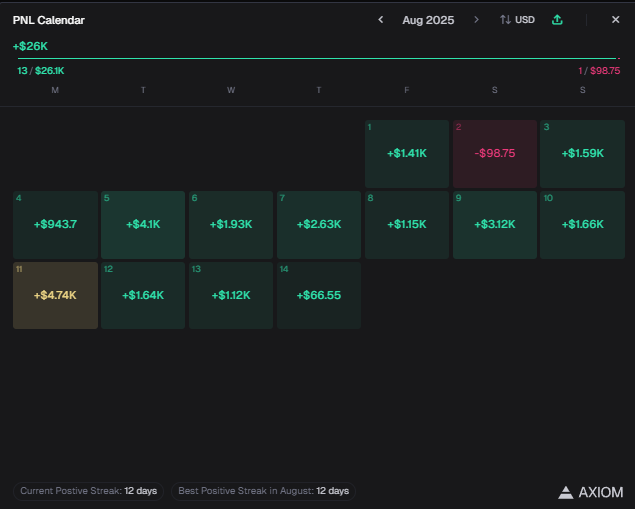Image resolution: width=635 pixels, height=509 pixels.
Task: Select August 5 cell showing +$4.1K
Action: (x=143, y=225)
